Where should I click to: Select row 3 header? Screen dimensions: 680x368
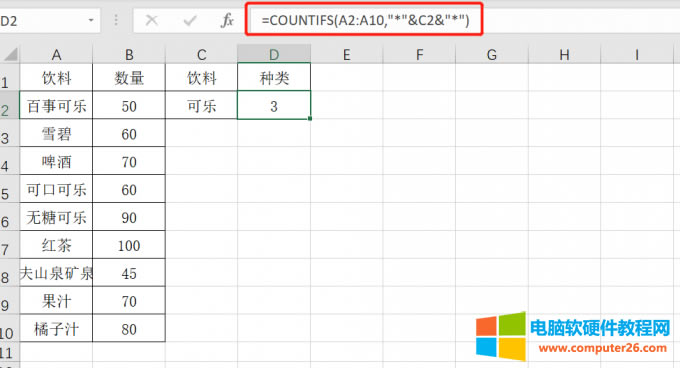point(10,133)
